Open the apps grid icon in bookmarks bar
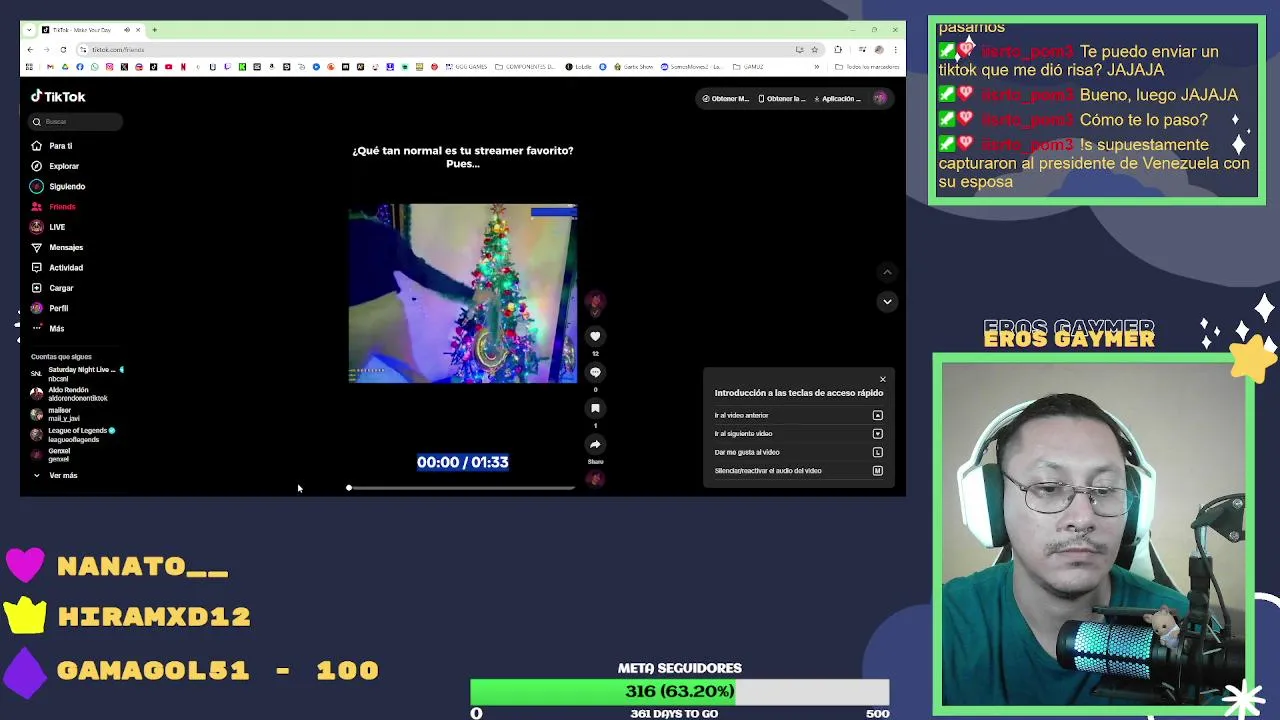The width and height of the screenshot is (1280, 720). (29, 67)
